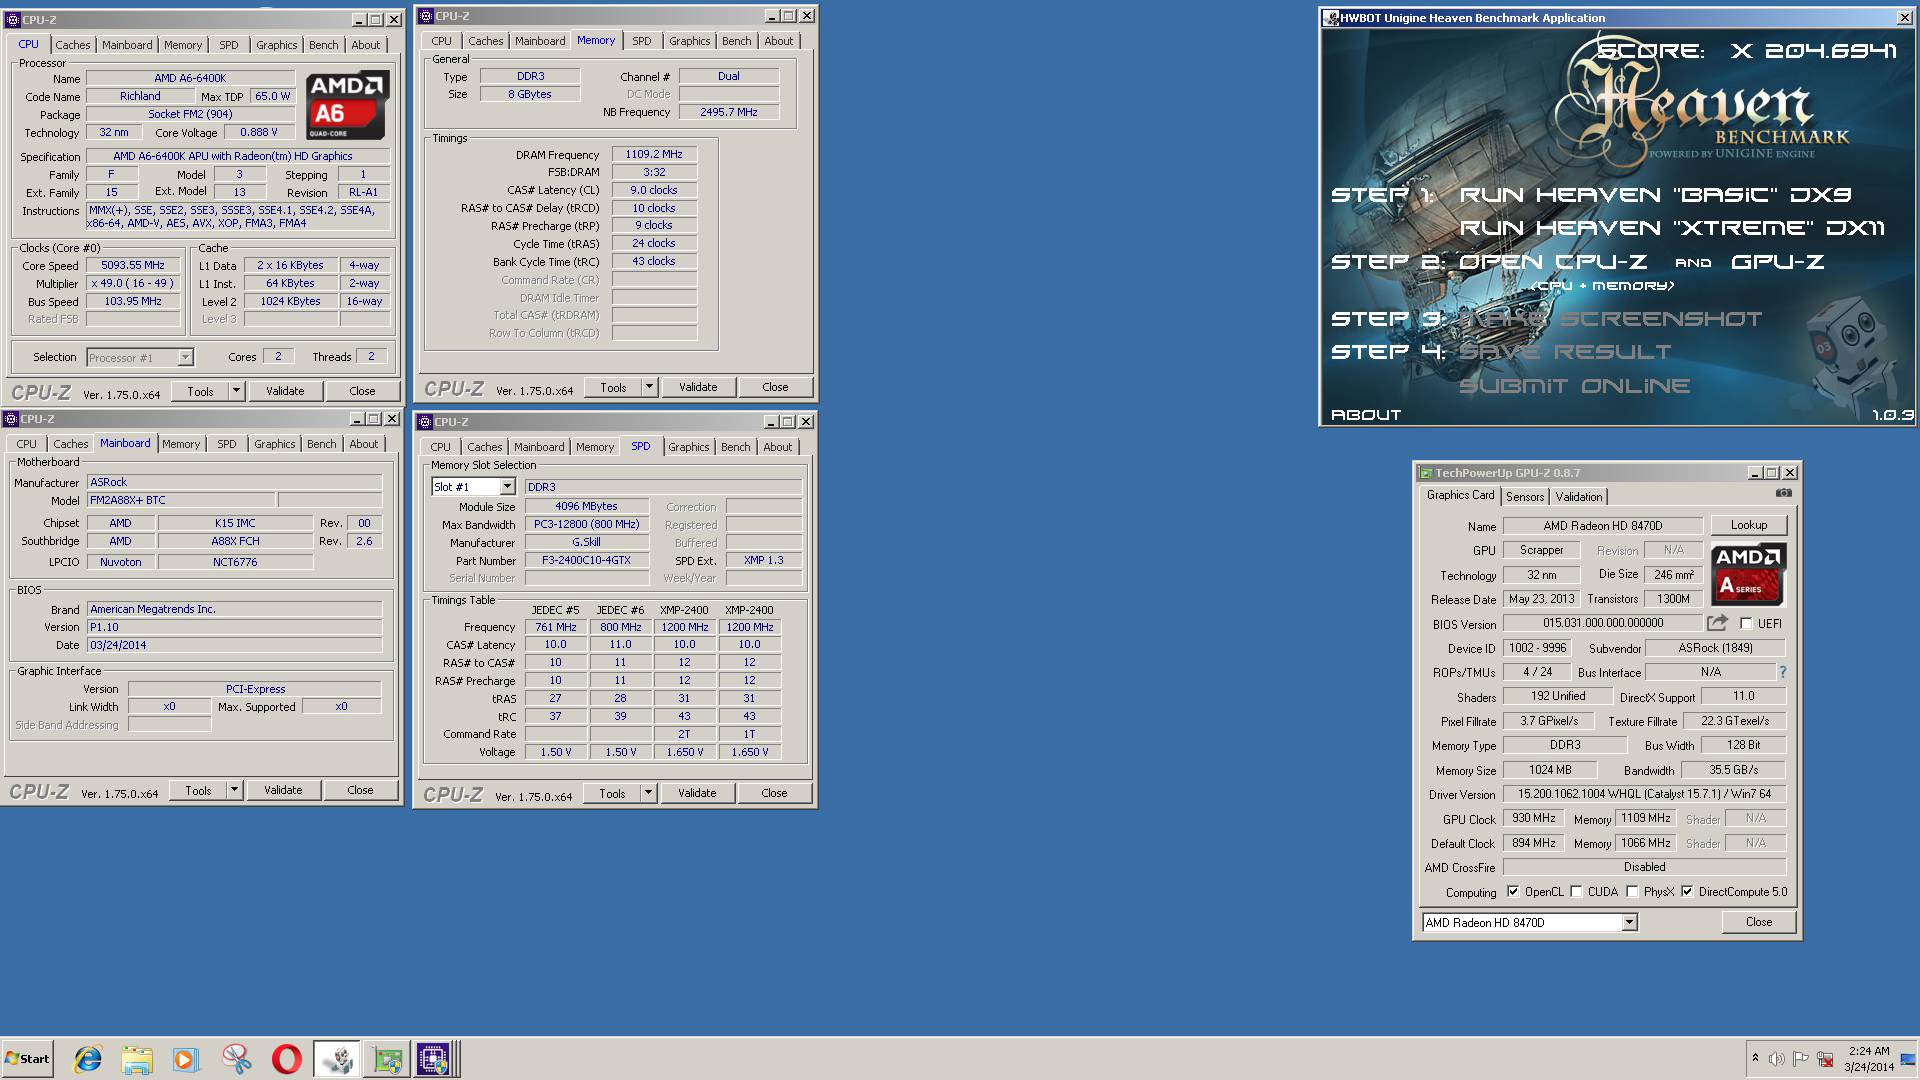This screenshot has height=1080, width=1920.
Task: Click the CPU-Z Mainboard window title icon
Action: tap(11, 419)
